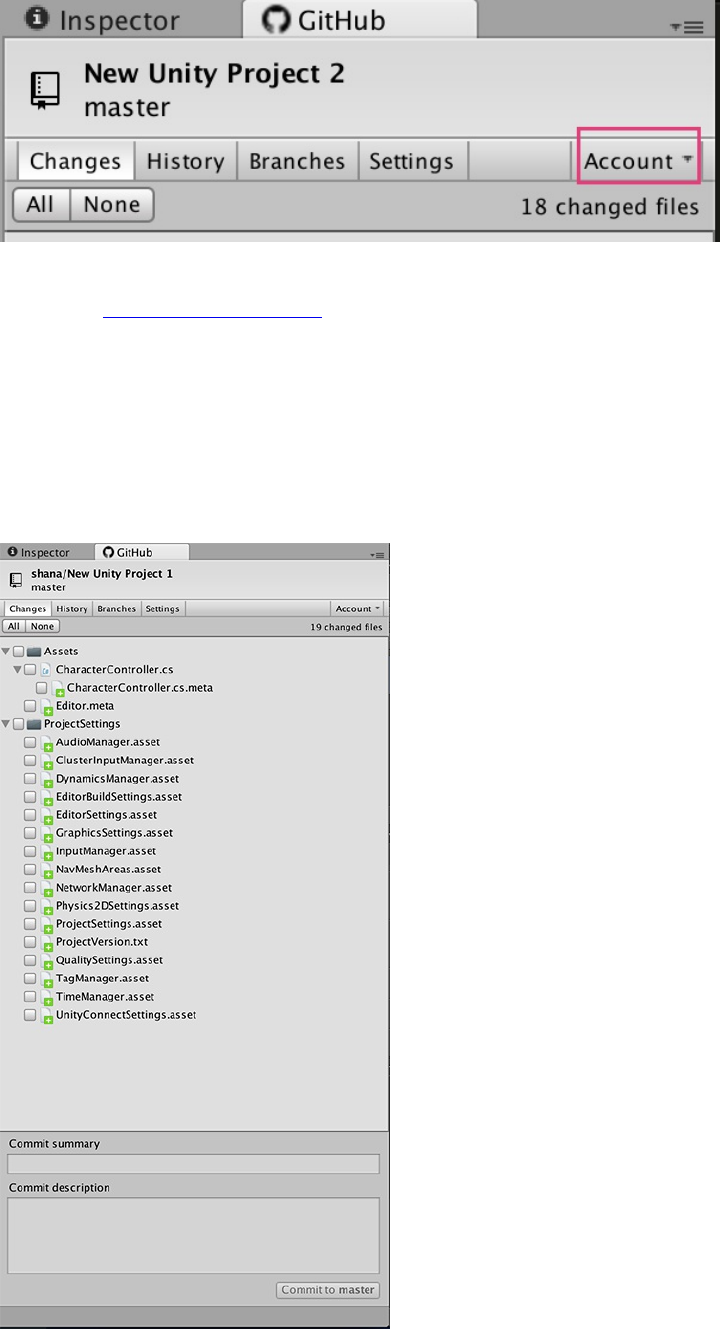Focus the Commit summary text field
Screen dimensions: 720x1329
[193, 1164]
